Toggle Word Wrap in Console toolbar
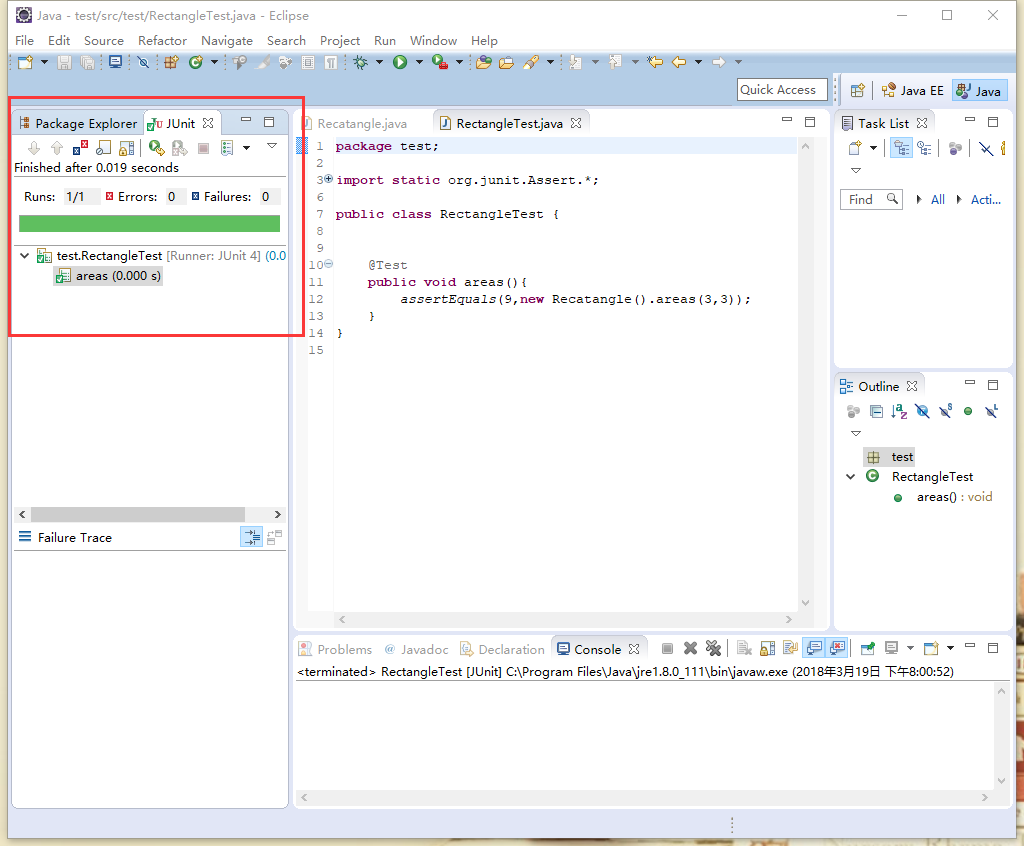Viewport: 1024px width, 846px height. click(790, 648)
